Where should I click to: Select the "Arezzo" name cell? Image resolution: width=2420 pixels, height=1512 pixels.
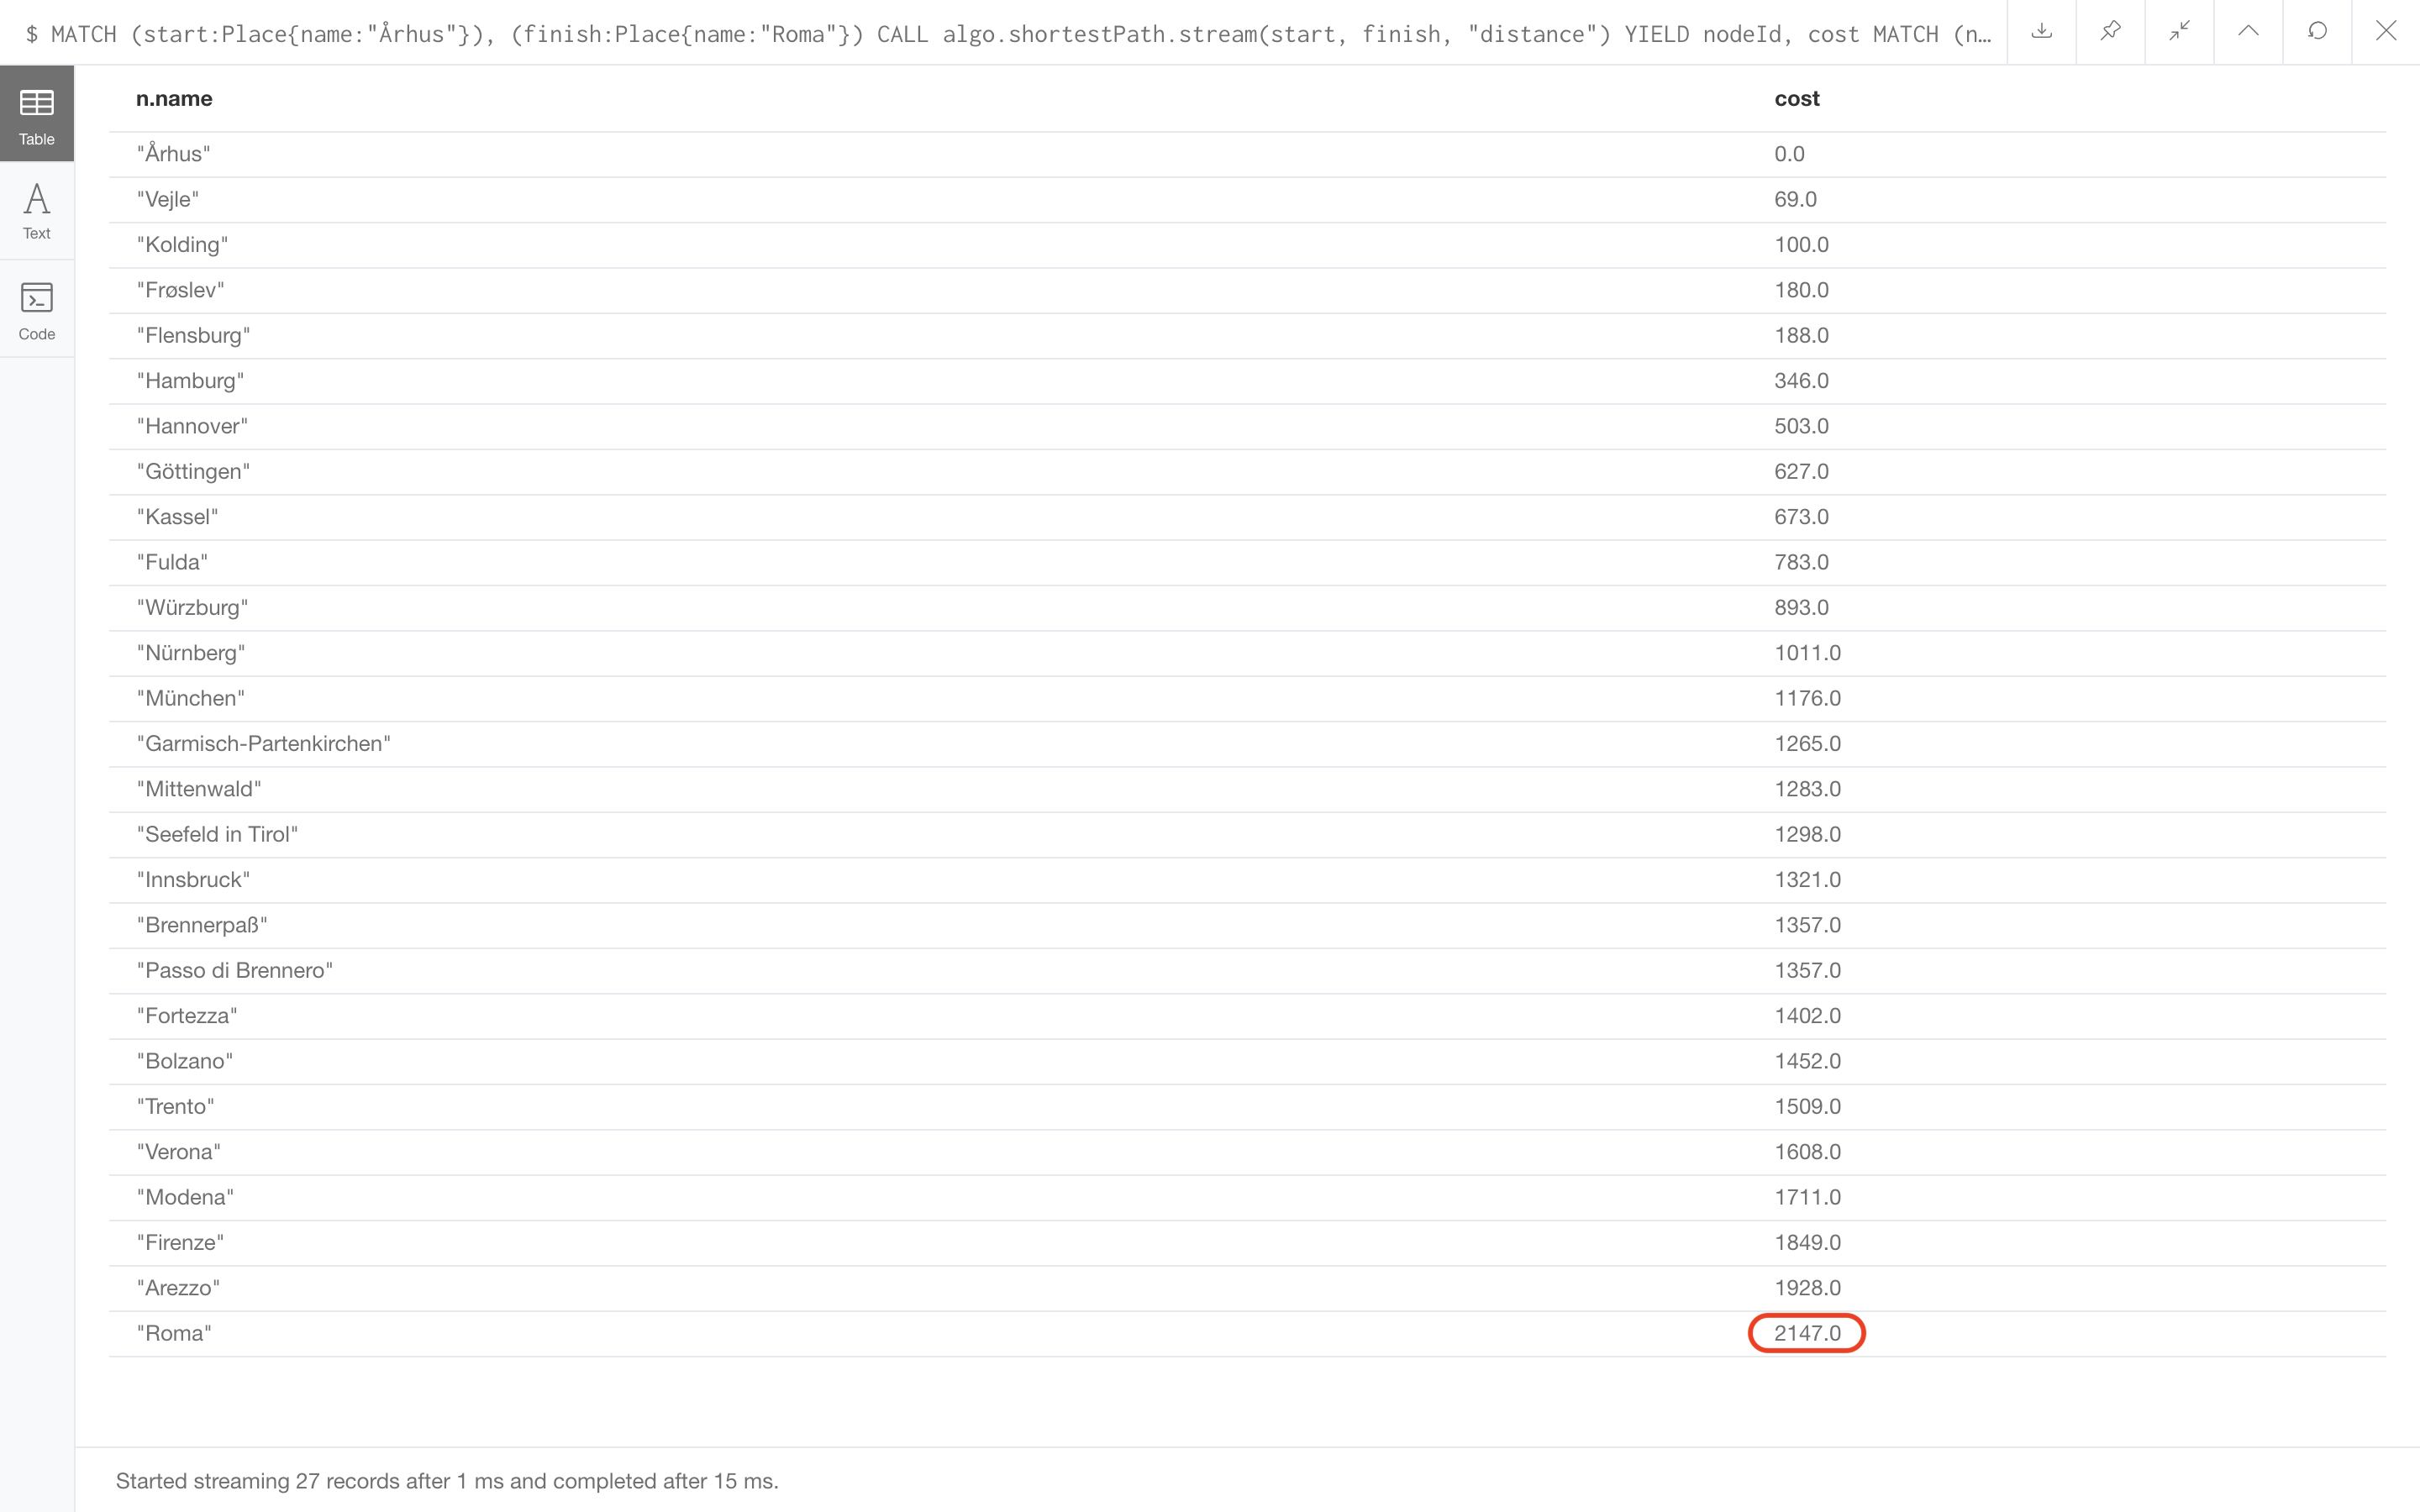tap(178, 1288)
